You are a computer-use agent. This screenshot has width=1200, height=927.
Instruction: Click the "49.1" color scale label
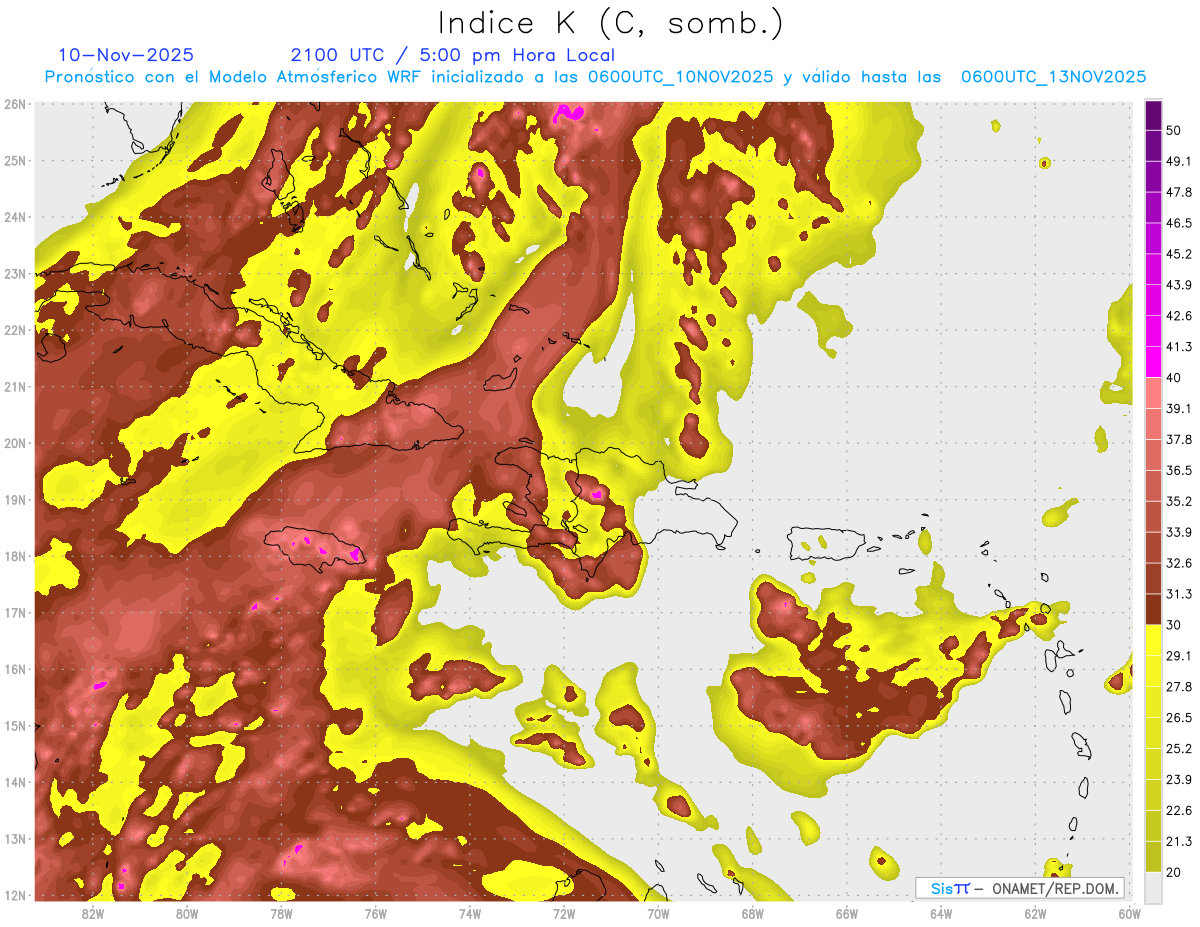click(1179, 161)
